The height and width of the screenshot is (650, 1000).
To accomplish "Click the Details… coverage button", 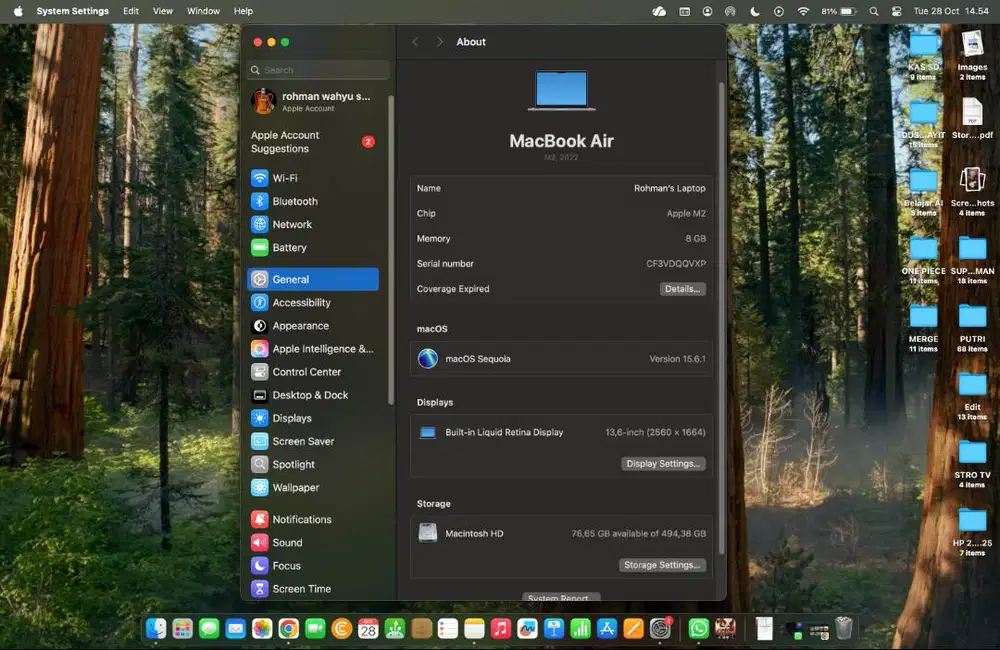I will pyautogui.click(x=682, y=289).
